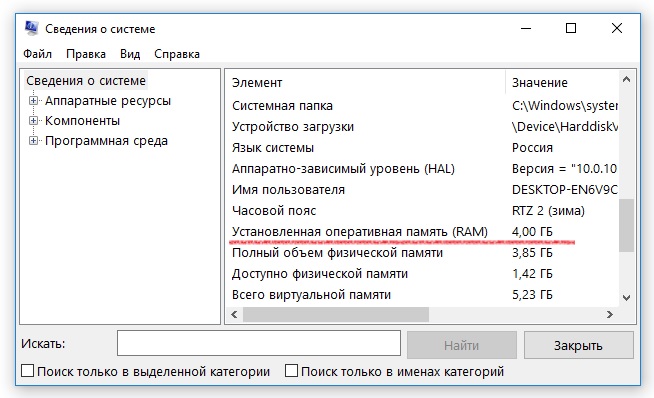Click the Значение column header
654x398 pixels.
(562, 83)
